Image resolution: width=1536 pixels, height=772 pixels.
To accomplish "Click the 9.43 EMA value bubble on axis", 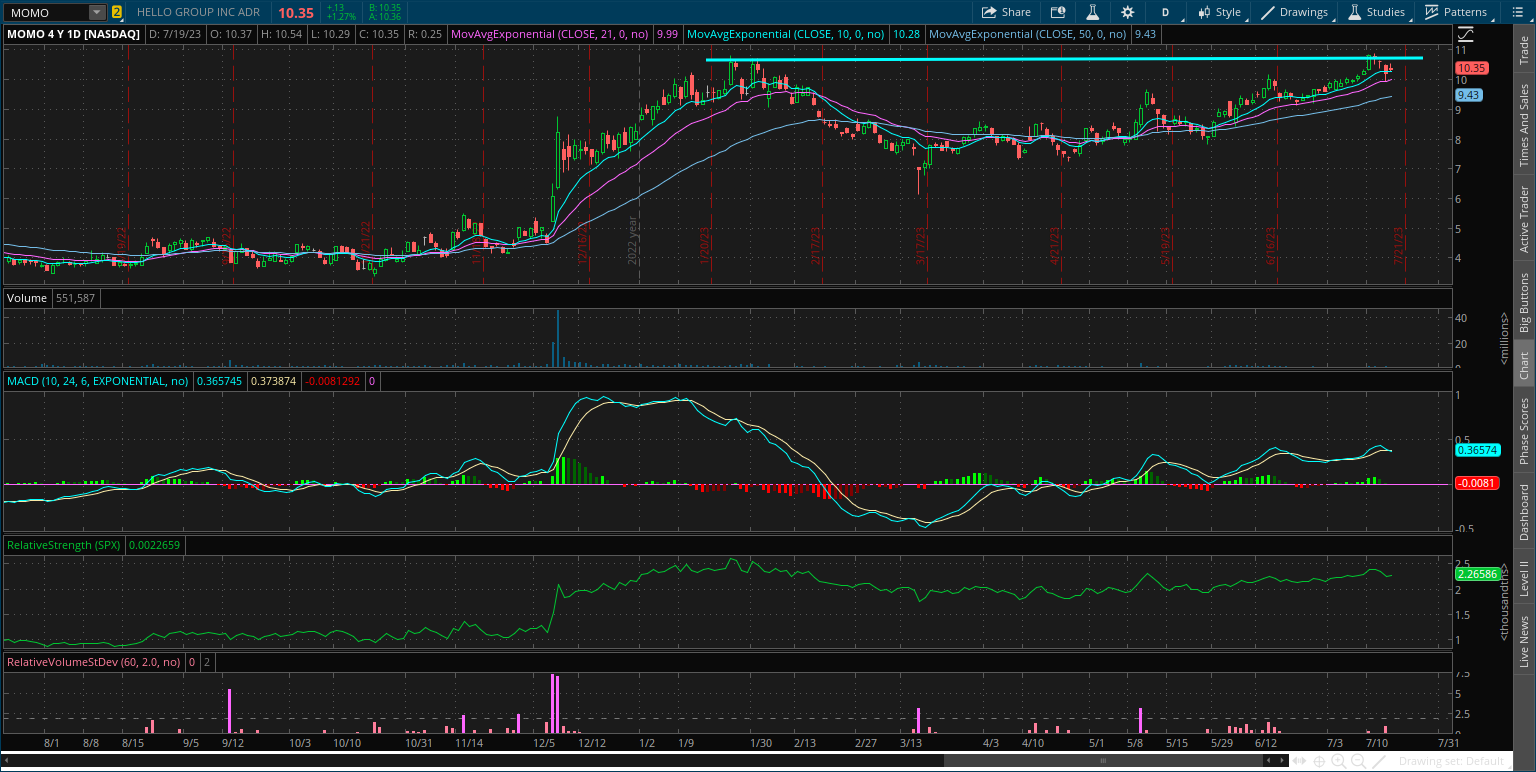I will coord(1469,95).
